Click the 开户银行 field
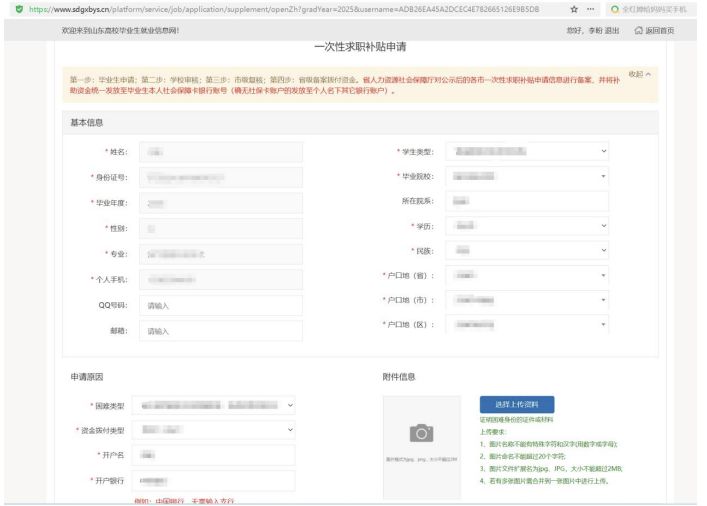Screen dimensions: 707x506 click(x=214, y=481)
